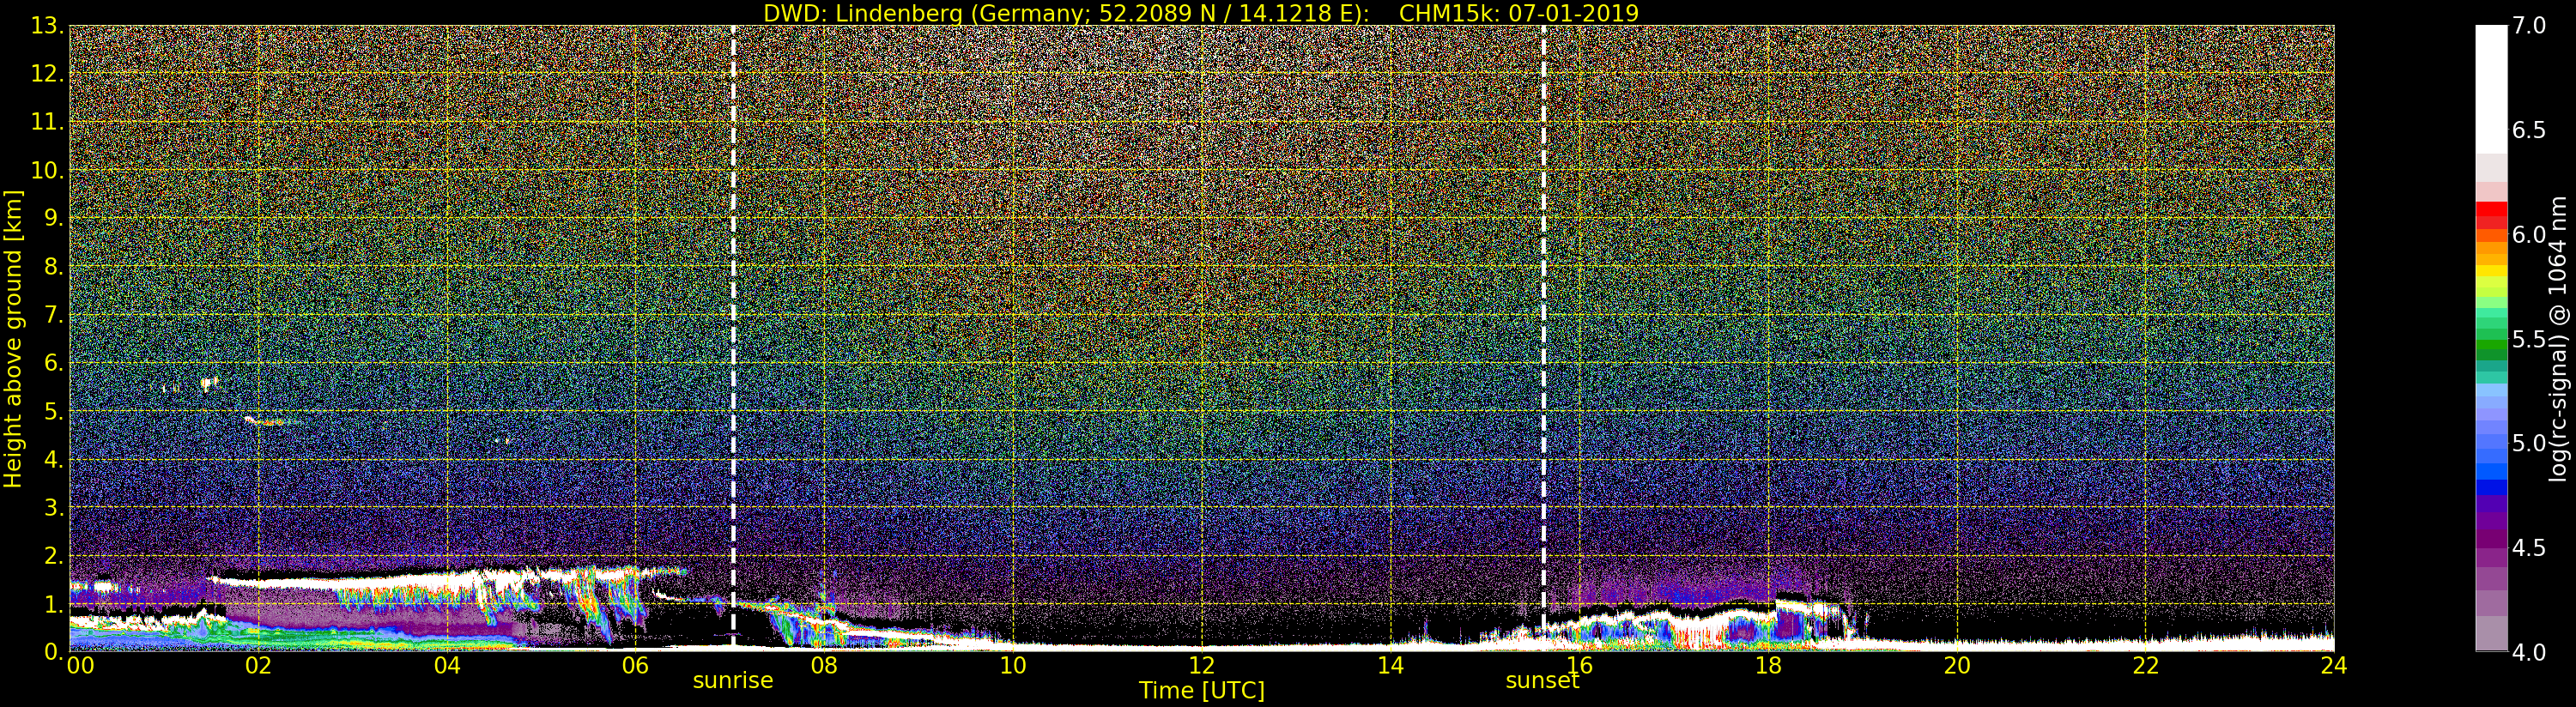This screenshot has height=707, width=2576.
Task: Click the colorbar value '4.5'
Action: [2528, 547]
